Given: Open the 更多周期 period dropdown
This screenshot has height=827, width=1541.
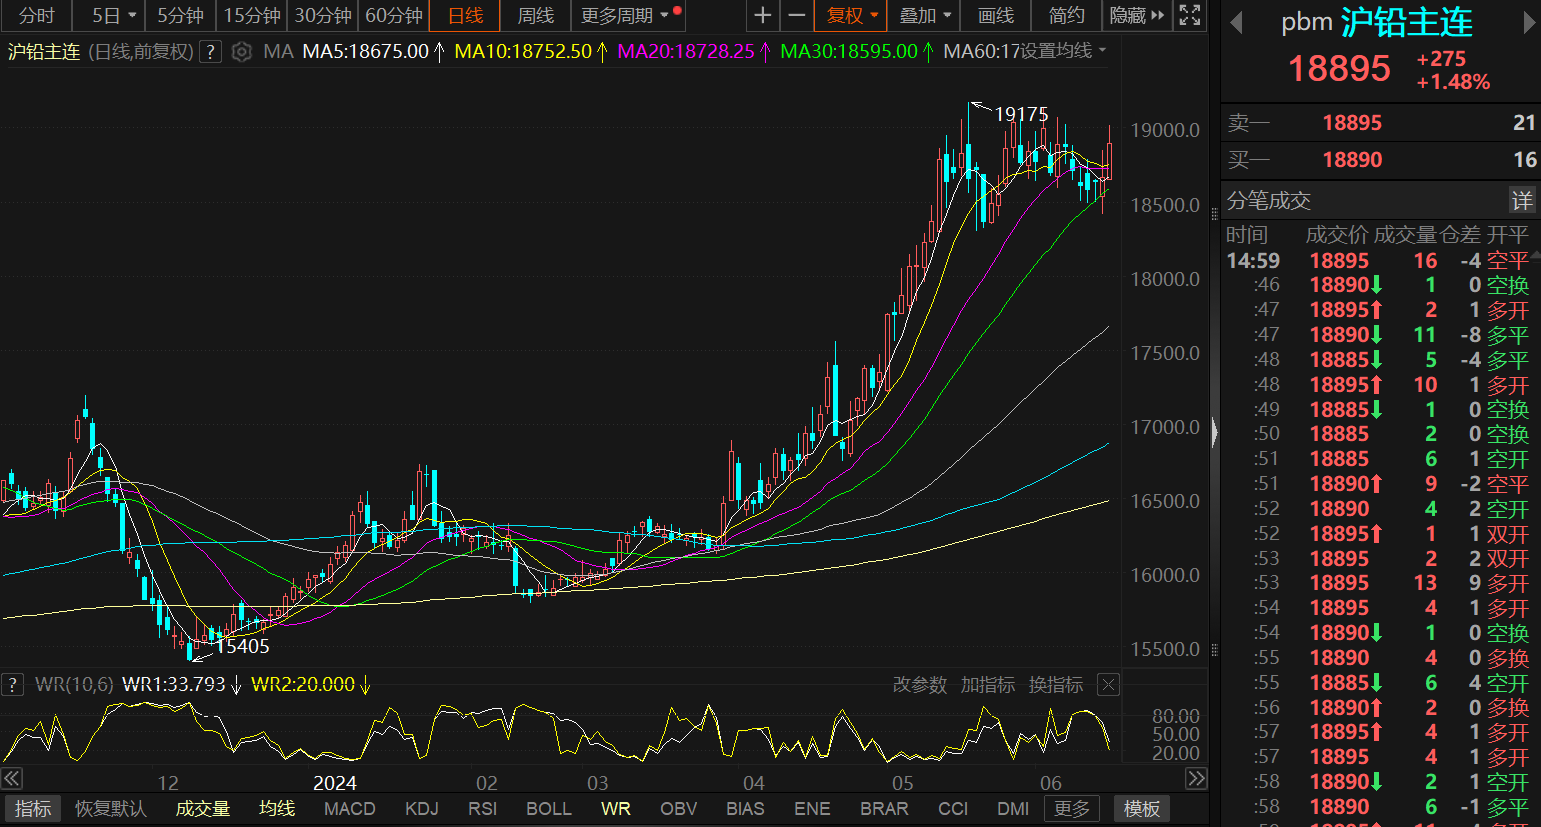Looking at the screenshot, I should (x=617, y=16).
